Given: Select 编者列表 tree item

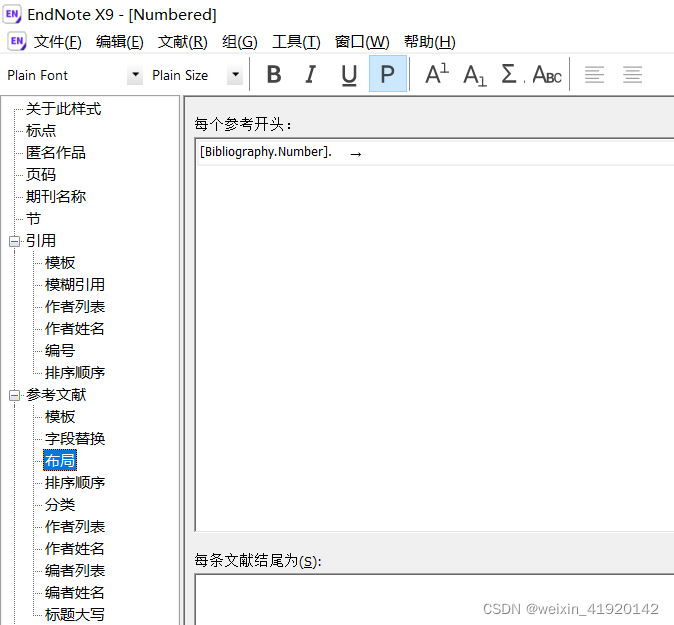Looking at the screenshot, I should click(75, 570).
